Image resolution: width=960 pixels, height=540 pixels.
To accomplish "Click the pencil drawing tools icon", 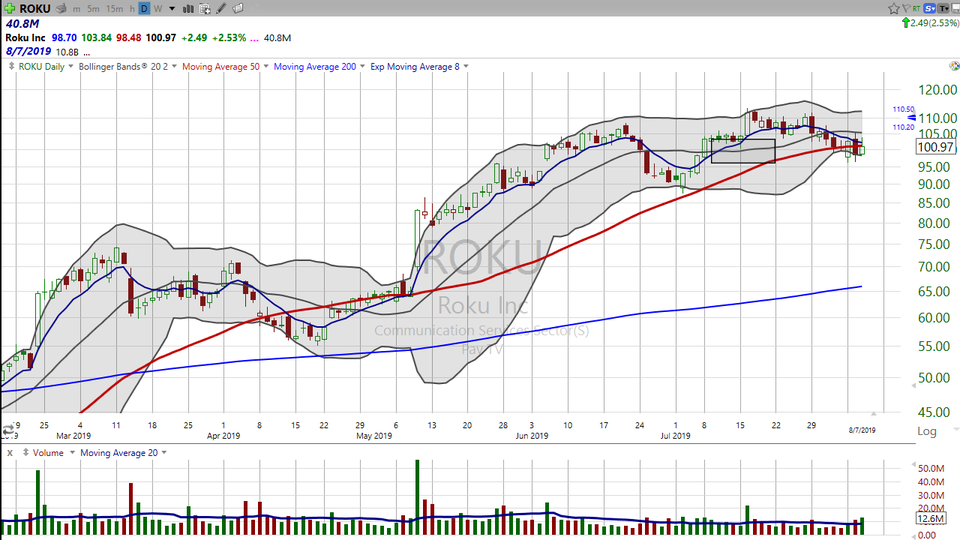I will click(x=219, y=8).
